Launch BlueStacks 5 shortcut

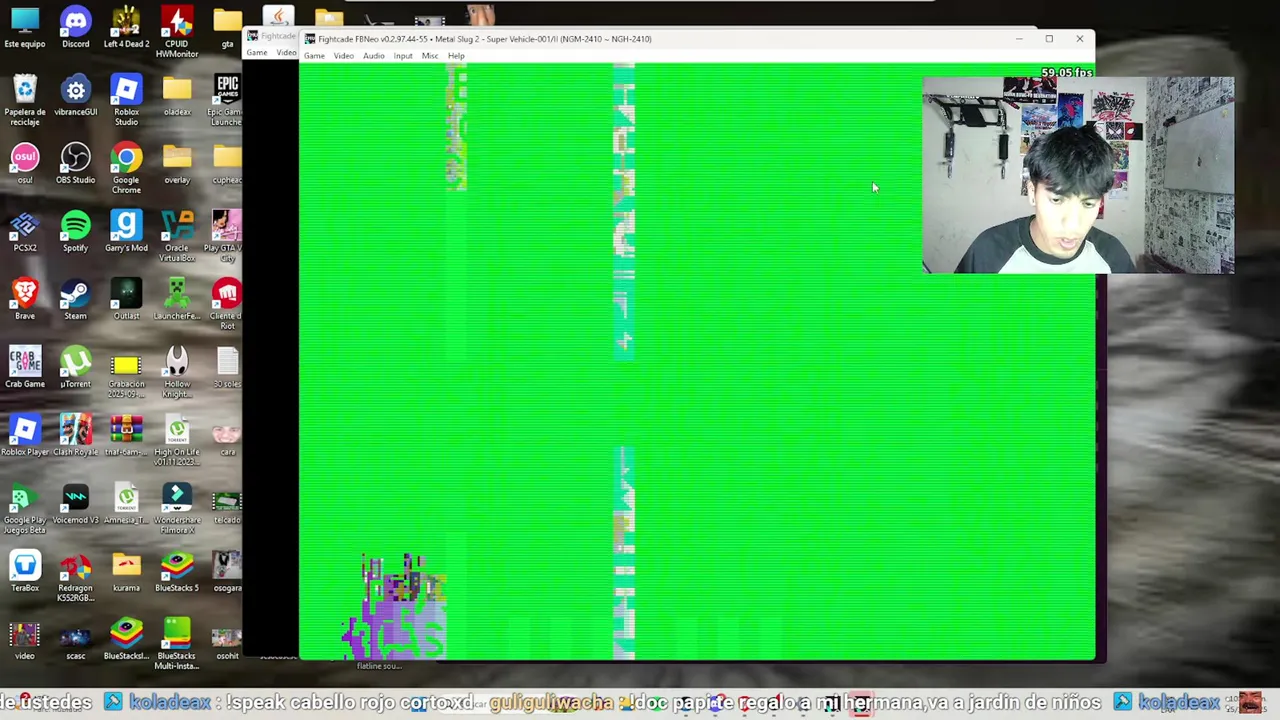pyautogui.click(x=177, y=572)
